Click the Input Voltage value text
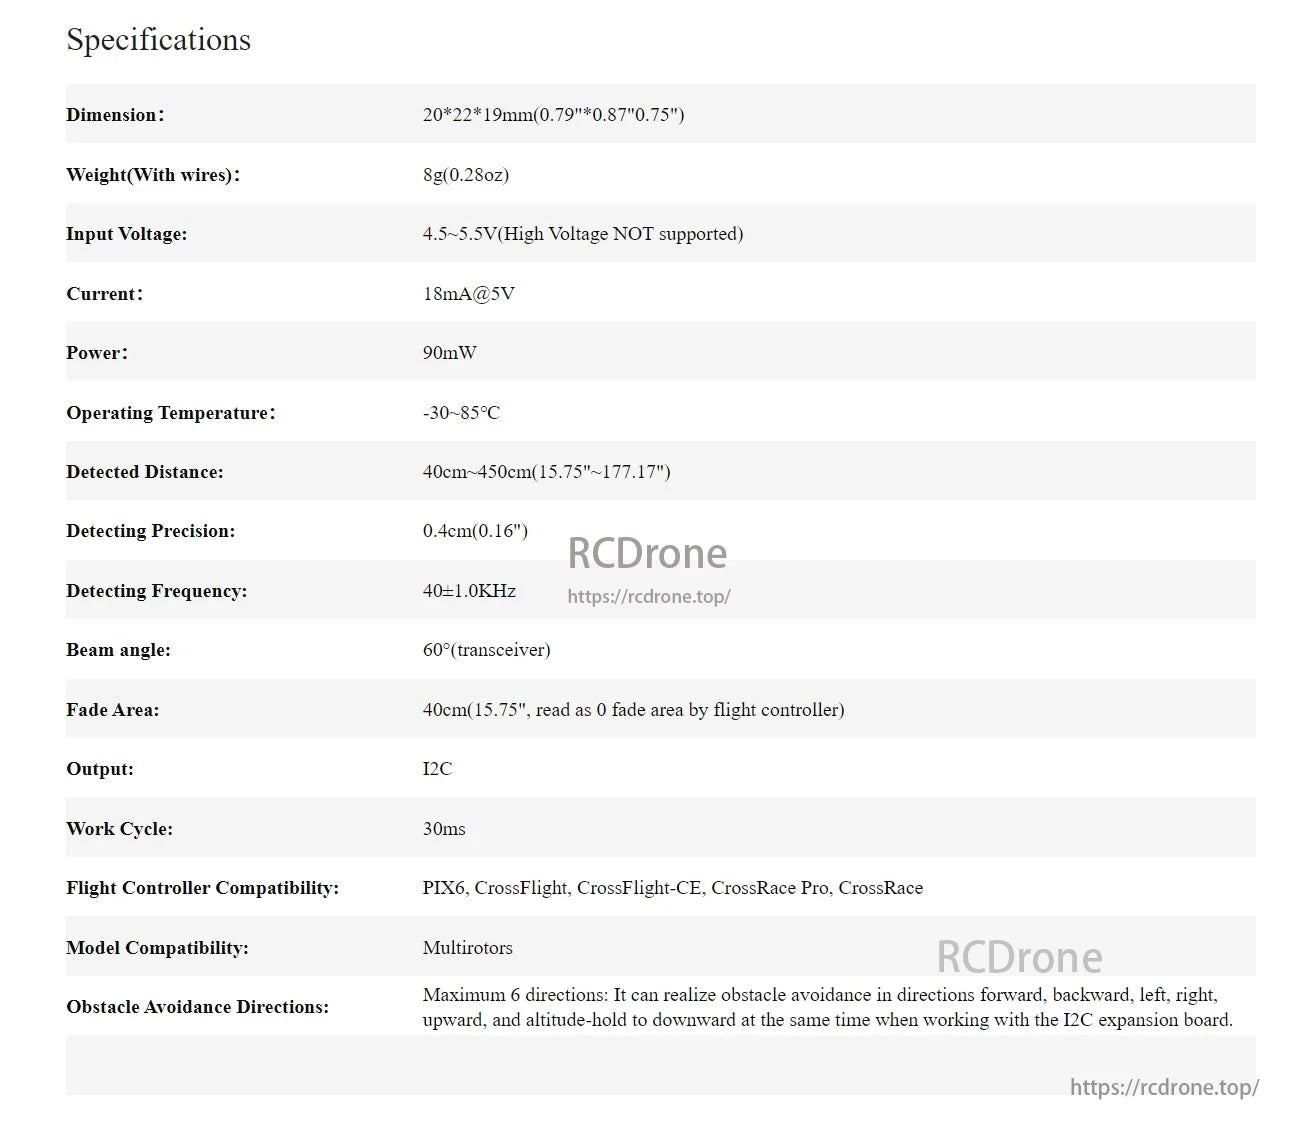The width and height of the screenshot is (1296, 1134). [x=582, y=234]
